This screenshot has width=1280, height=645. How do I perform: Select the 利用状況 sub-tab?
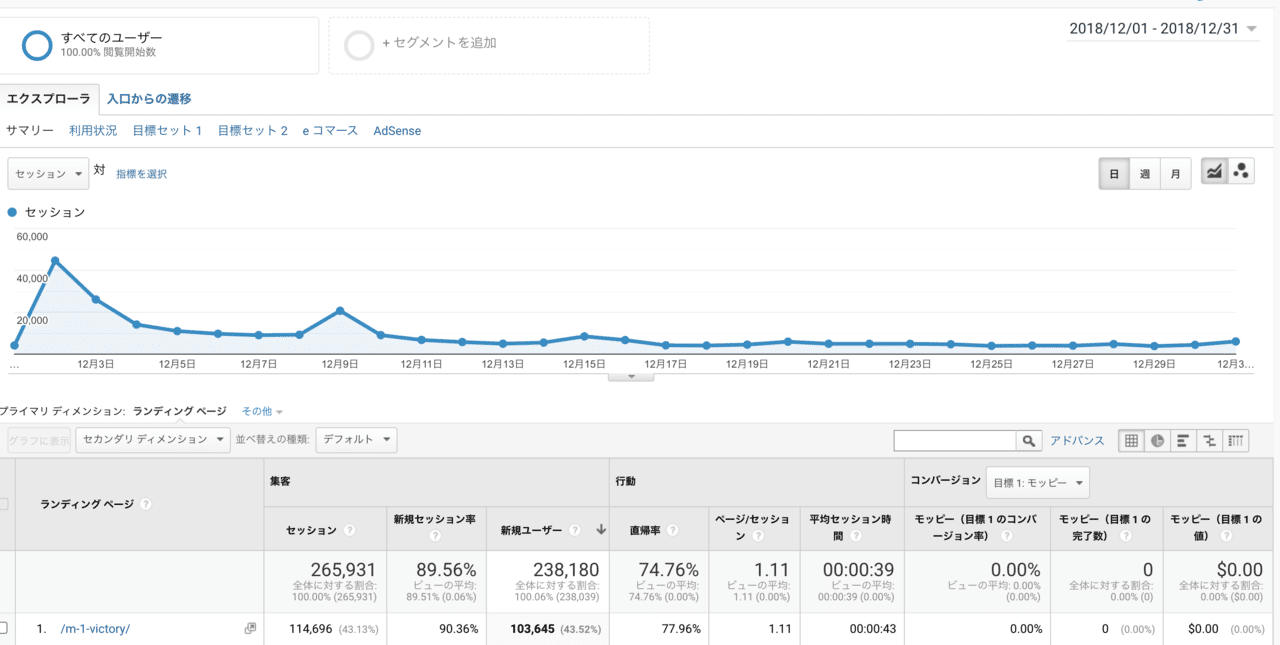[x=93, y=131]
